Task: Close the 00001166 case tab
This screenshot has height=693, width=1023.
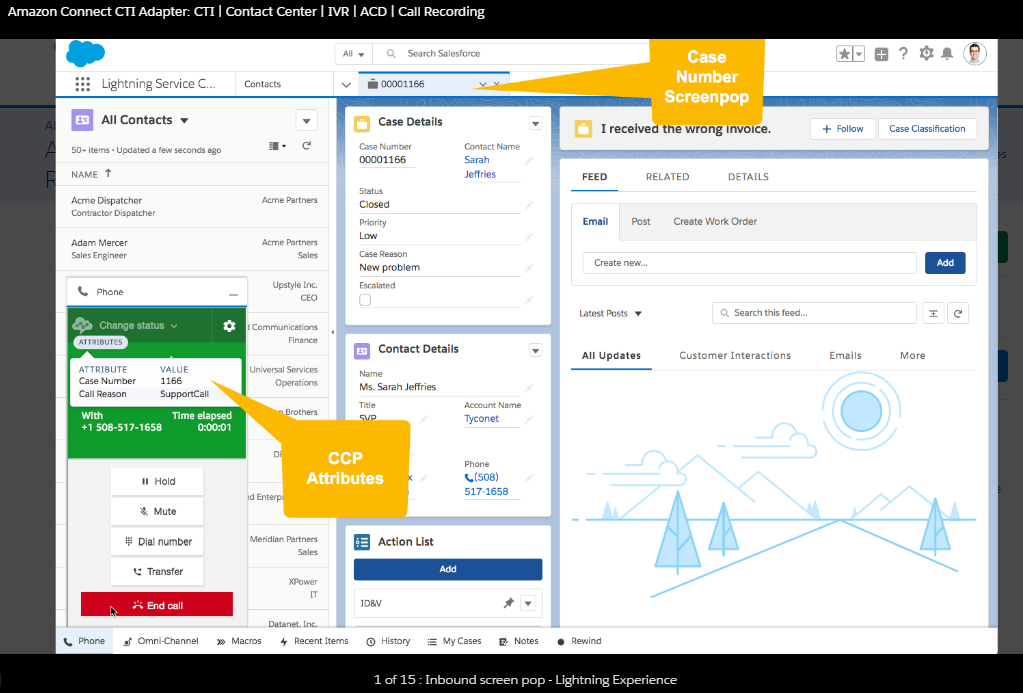Action: (x=497, y=84)
